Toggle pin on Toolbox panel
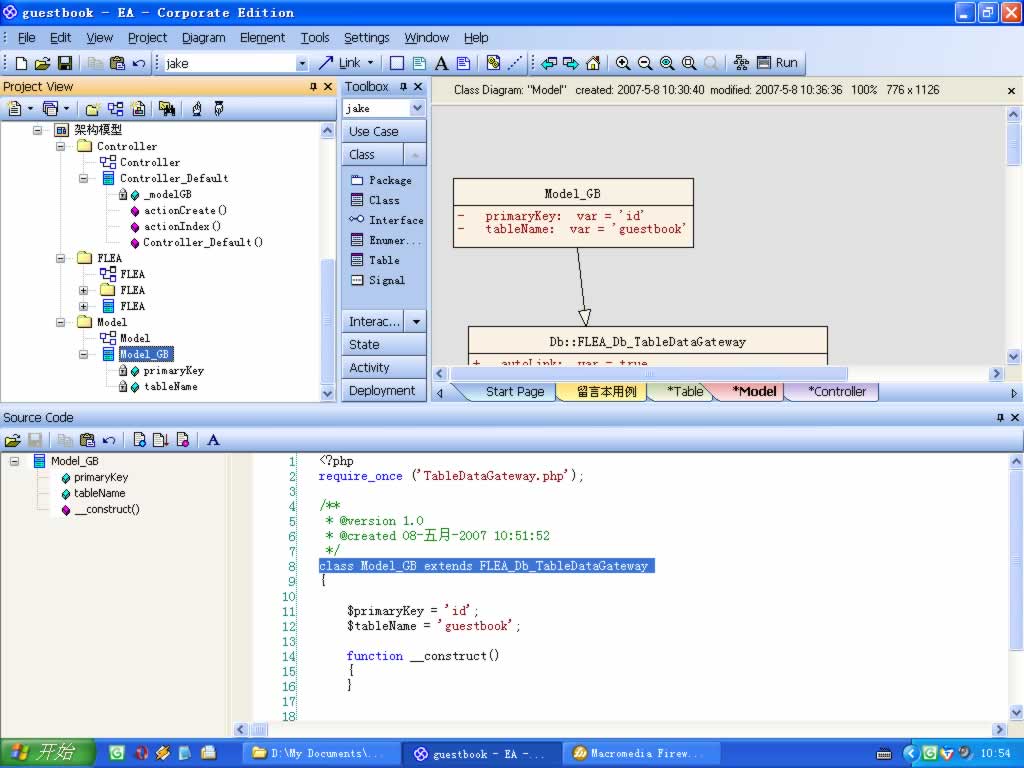This screenshot has width=1024, height=768. click(x=404, y=87)
